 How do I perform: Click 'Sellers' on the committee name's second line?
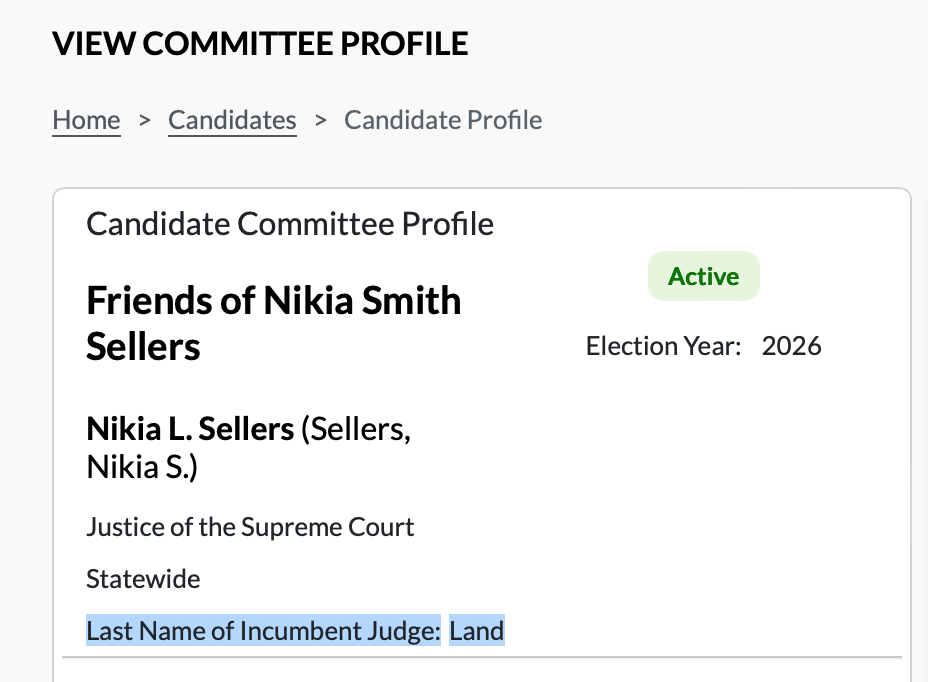[x=143, y=347]
